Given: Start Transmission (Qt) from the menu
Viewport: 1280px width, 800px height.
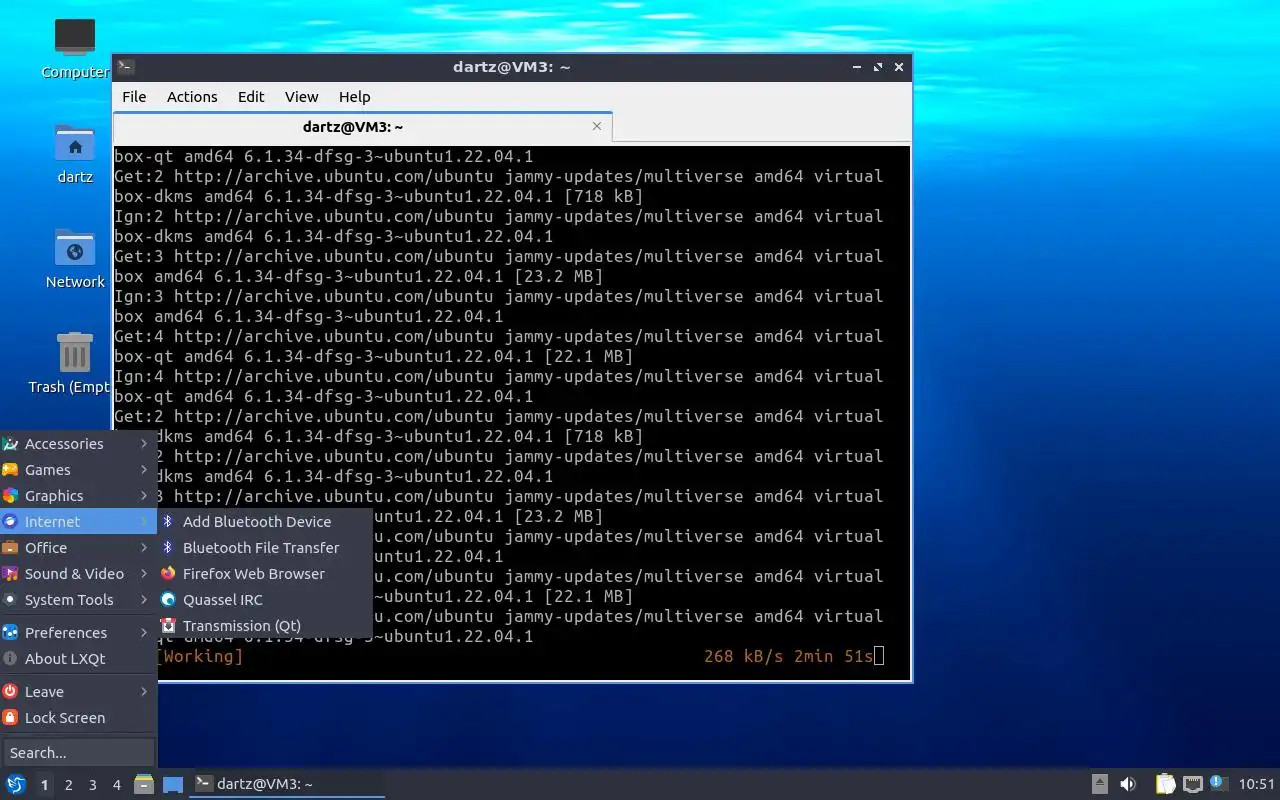Looking at the screenshot, I should (x=265, y=626).
